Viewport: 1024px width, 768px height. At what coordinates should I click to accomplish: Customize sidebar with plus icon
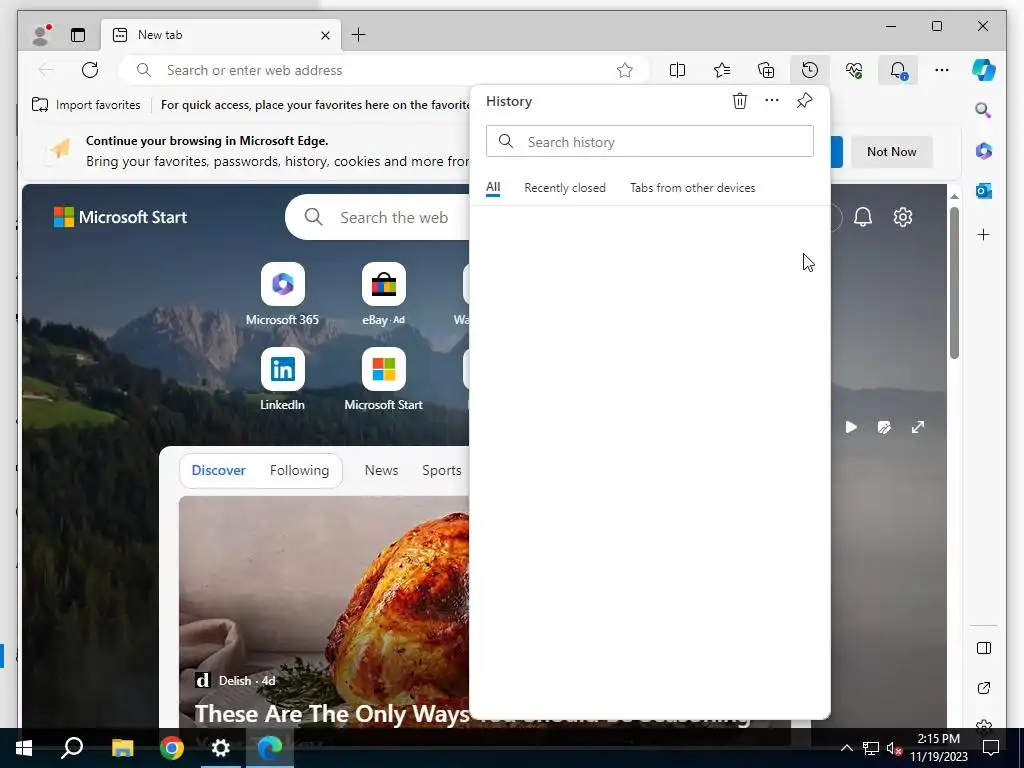pyautogui.click(x=984, y=234)
